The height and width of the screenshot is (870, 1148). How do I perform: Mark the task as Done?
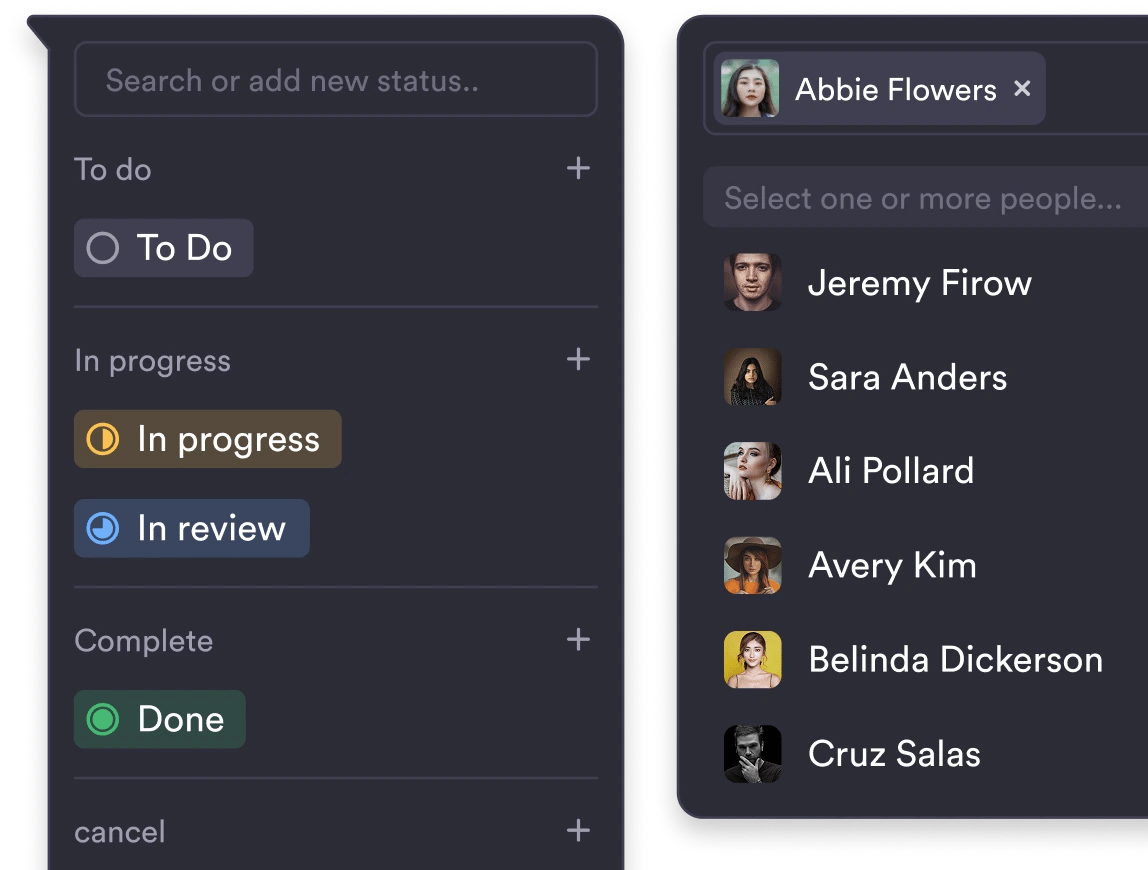click(180, 719)
